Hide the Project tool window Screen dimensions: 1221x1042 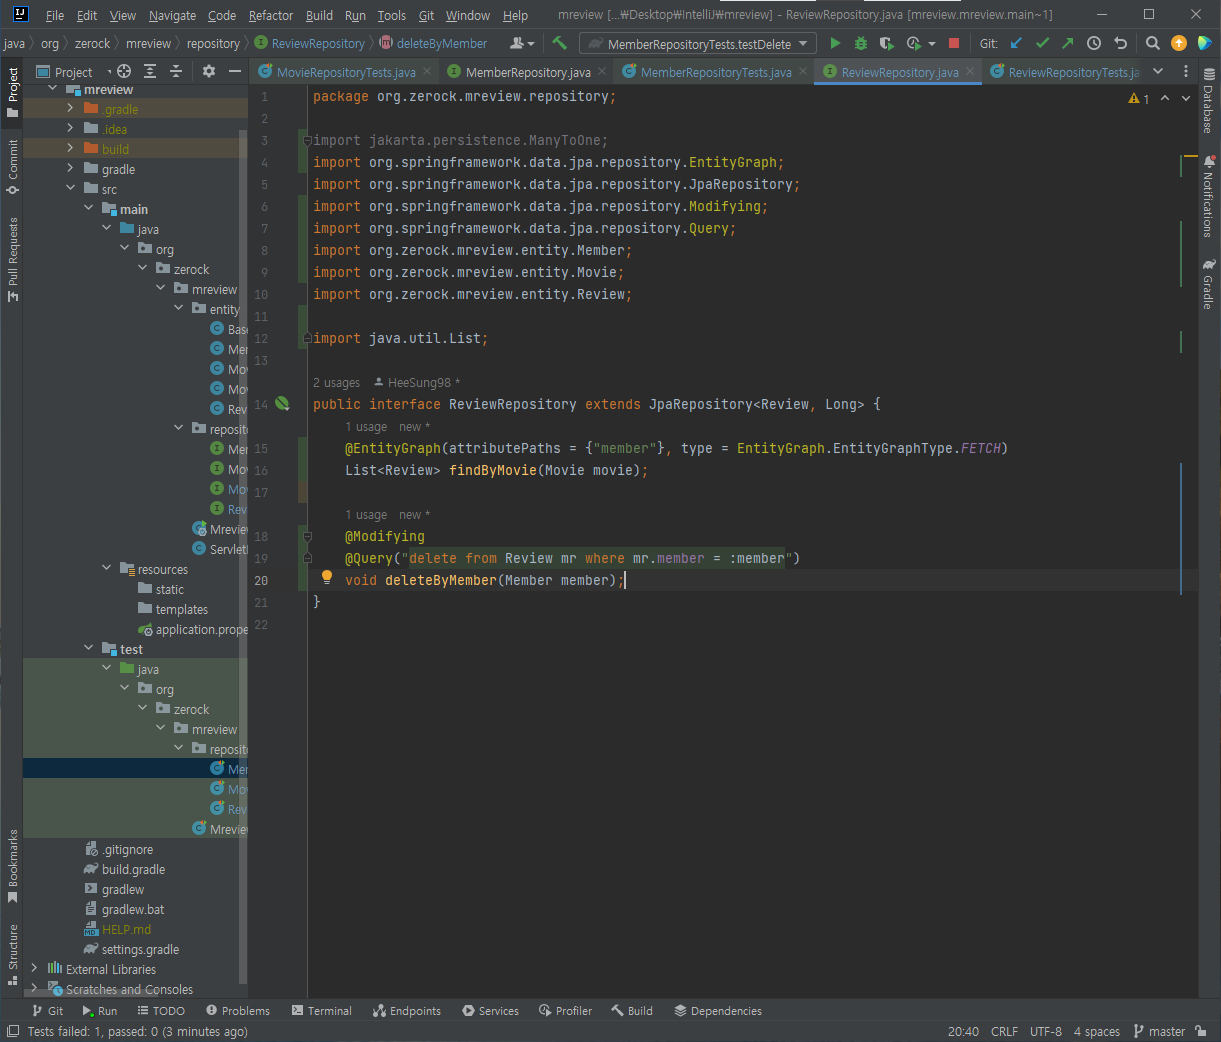tap(235, 71)
